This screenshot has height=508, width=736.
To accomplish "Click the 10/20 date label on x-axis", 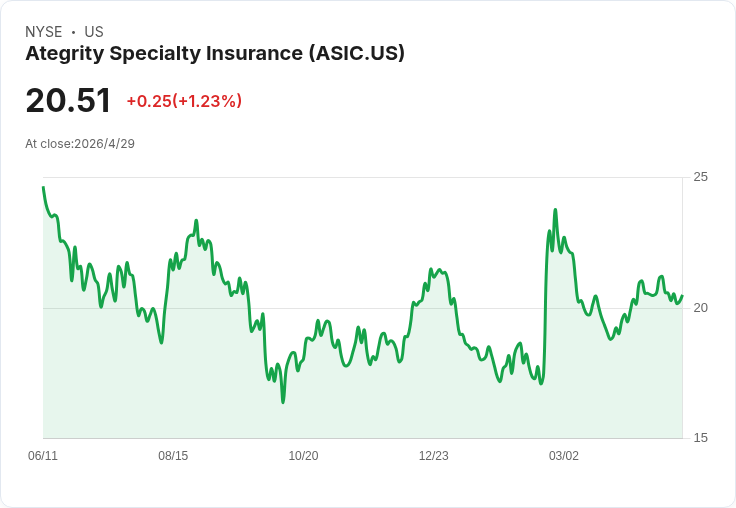I will coord(303,455).
